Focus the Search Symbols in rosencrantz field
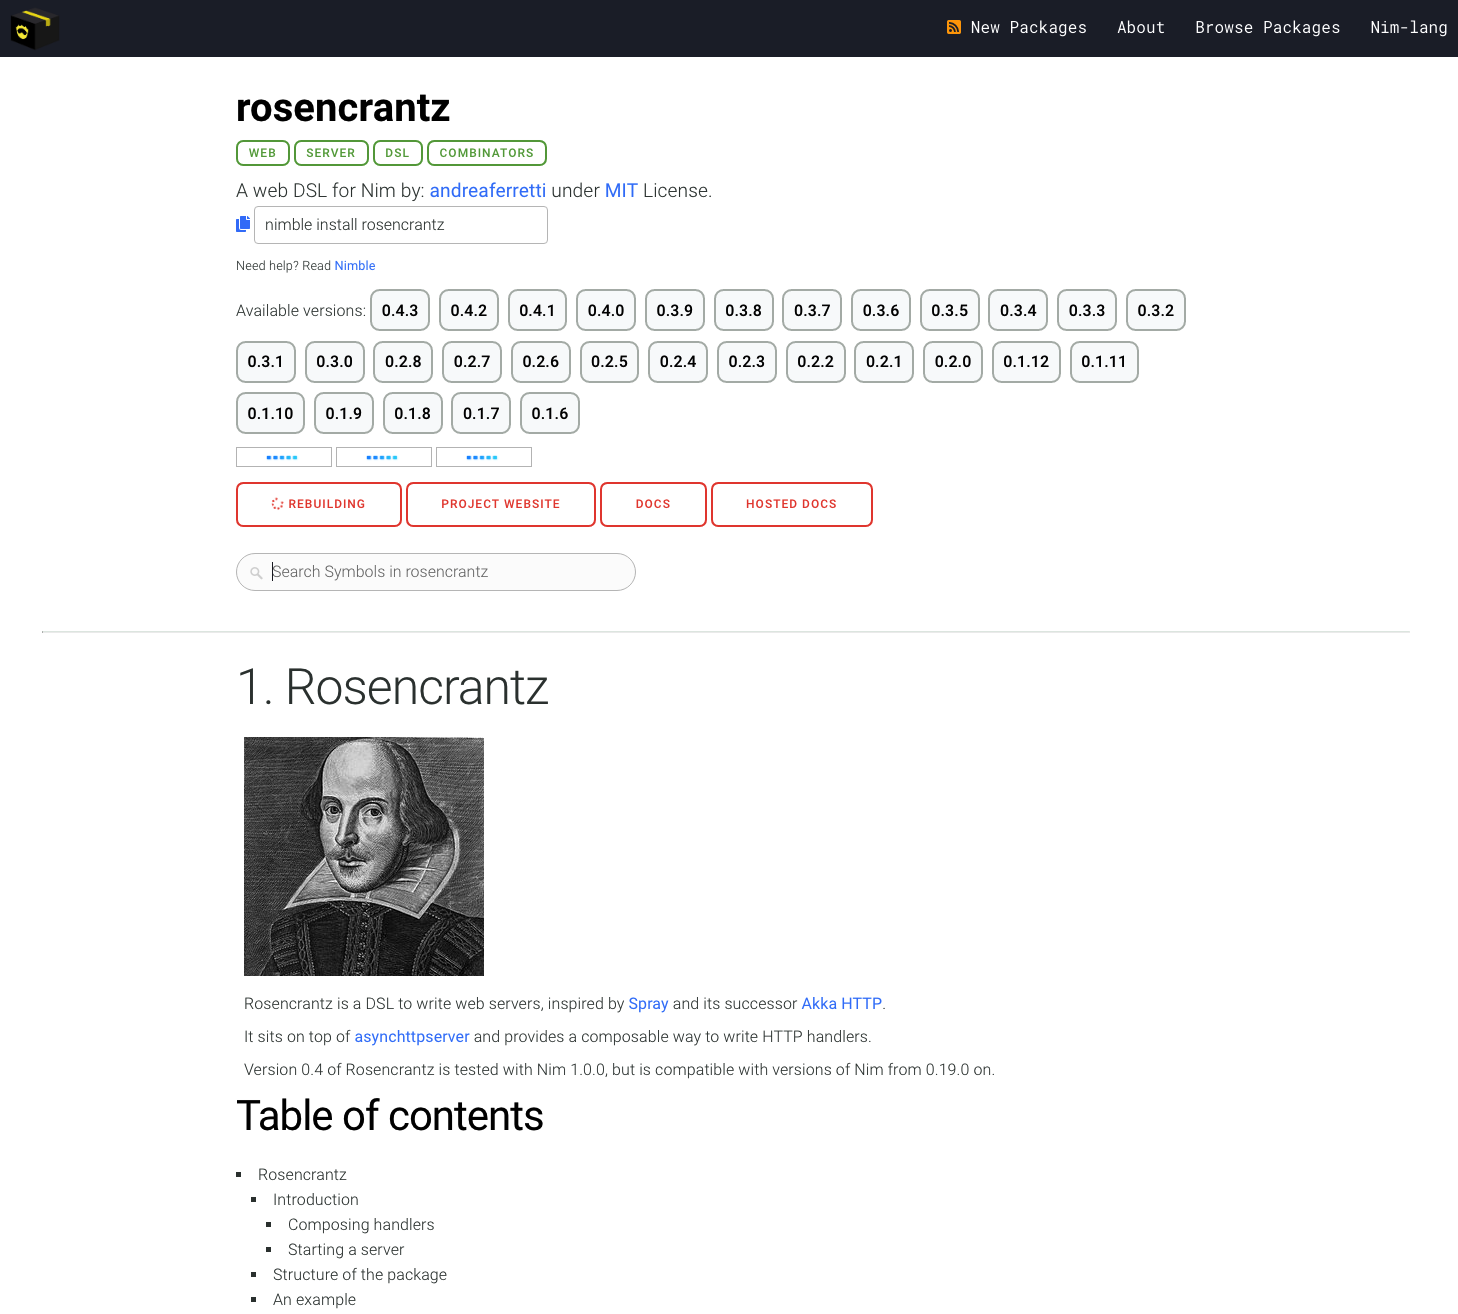Image resolution: width=1458 pixels, height=1314 pixels. (436, 572)
